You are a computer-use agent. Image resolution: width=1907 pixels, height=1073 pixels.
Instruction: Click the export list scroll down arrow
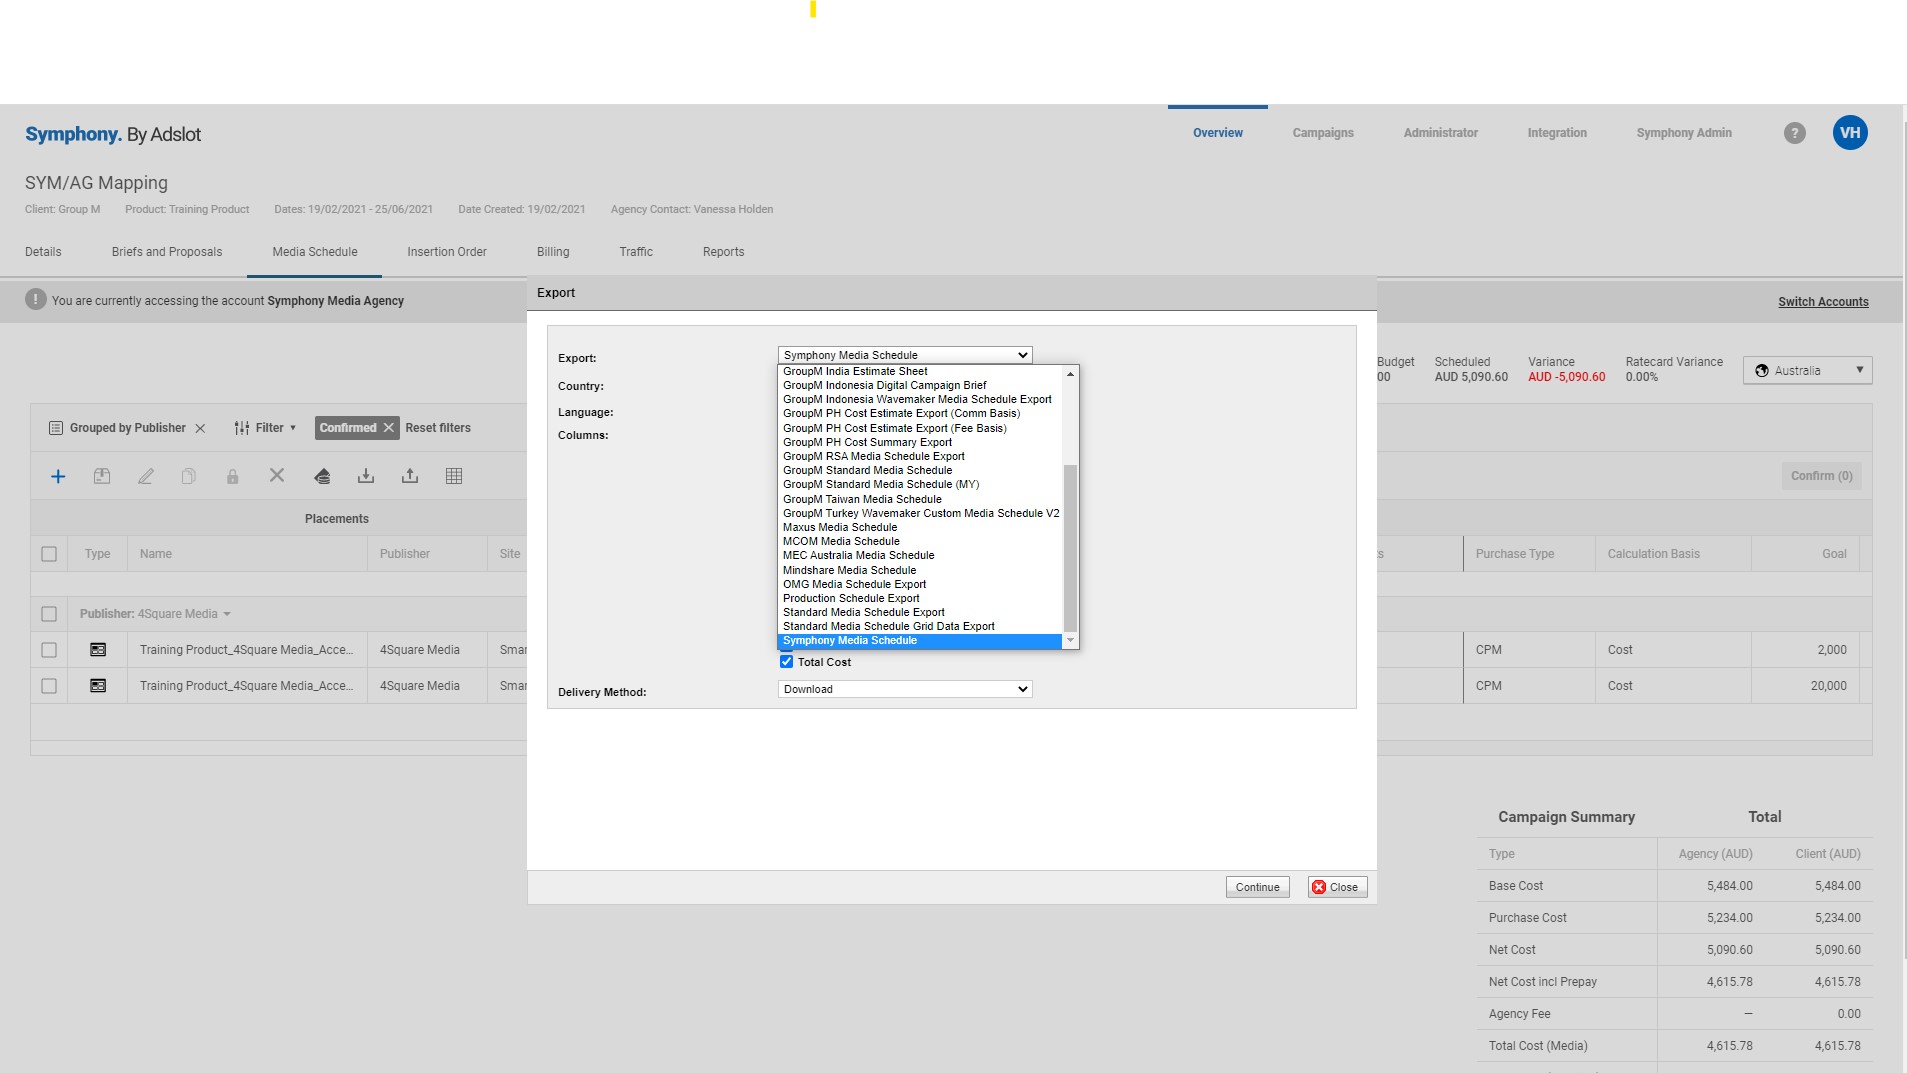point(1070,640)
